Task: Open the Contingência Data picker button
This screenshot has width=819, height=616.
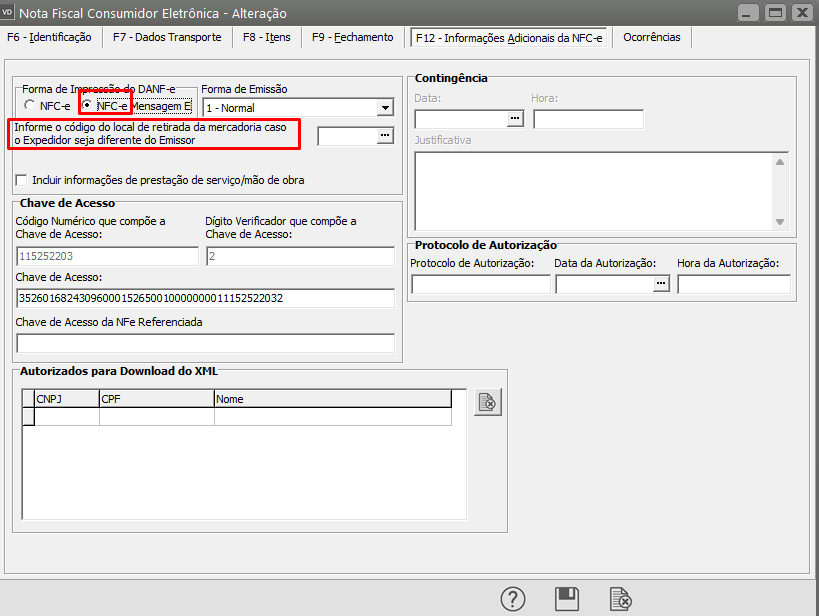Action: (515, 119)
